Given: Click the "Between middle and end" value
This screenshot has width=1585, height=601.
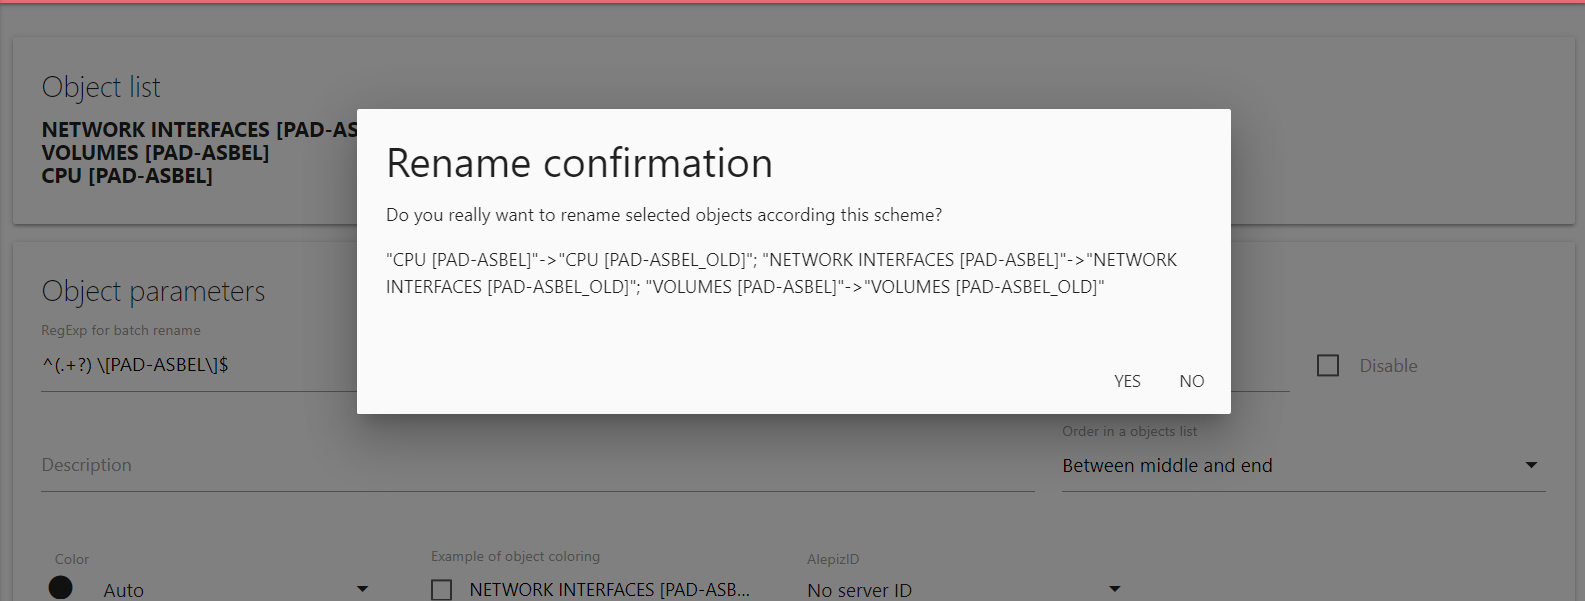Looking at the screenshot, I should click(1167, 466).
